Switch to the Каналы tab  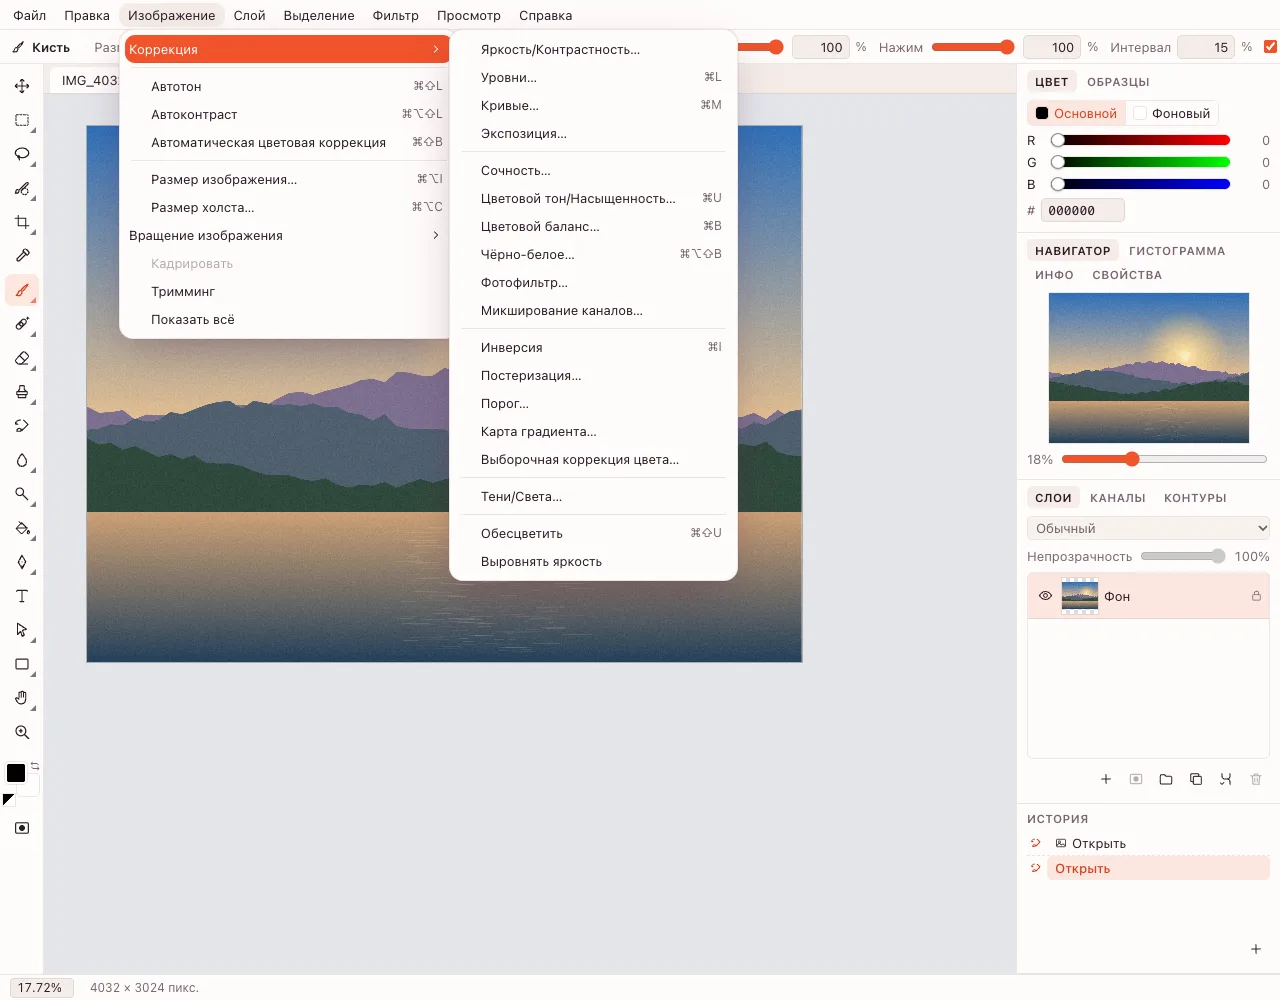(1118, 498)
